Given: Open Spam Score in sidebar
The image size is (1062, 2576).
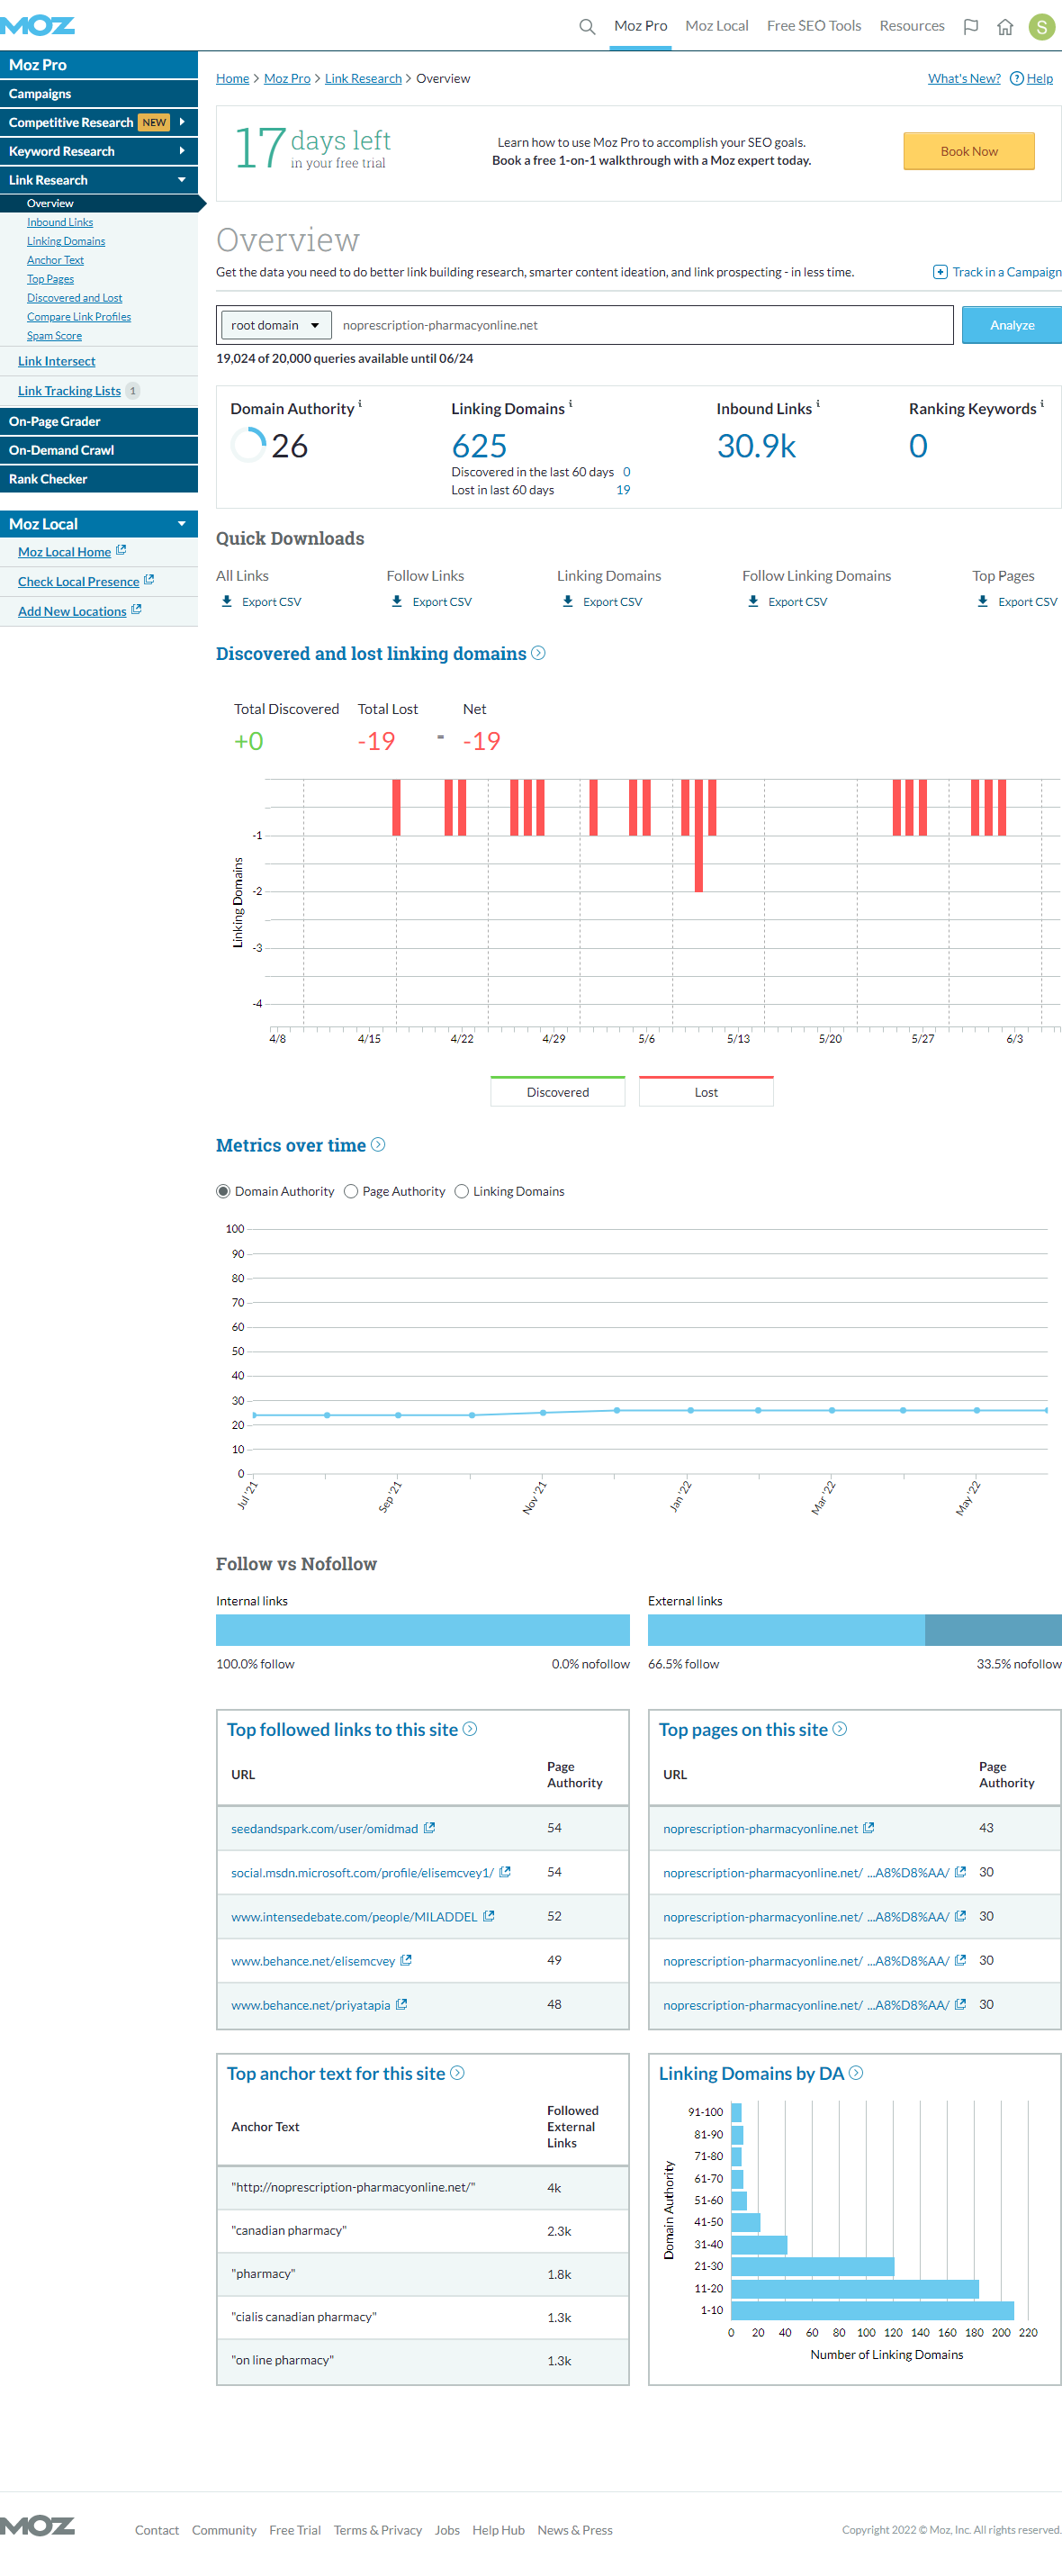Looking at the screenshot, I should (54, 335).
